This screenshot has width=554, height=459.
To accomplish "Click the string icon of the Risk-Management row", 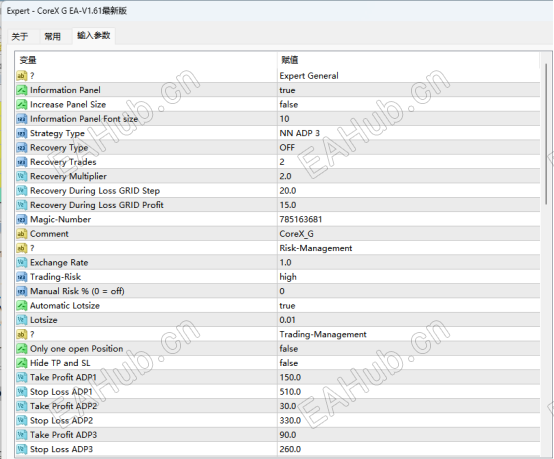I will click(22, 248).
